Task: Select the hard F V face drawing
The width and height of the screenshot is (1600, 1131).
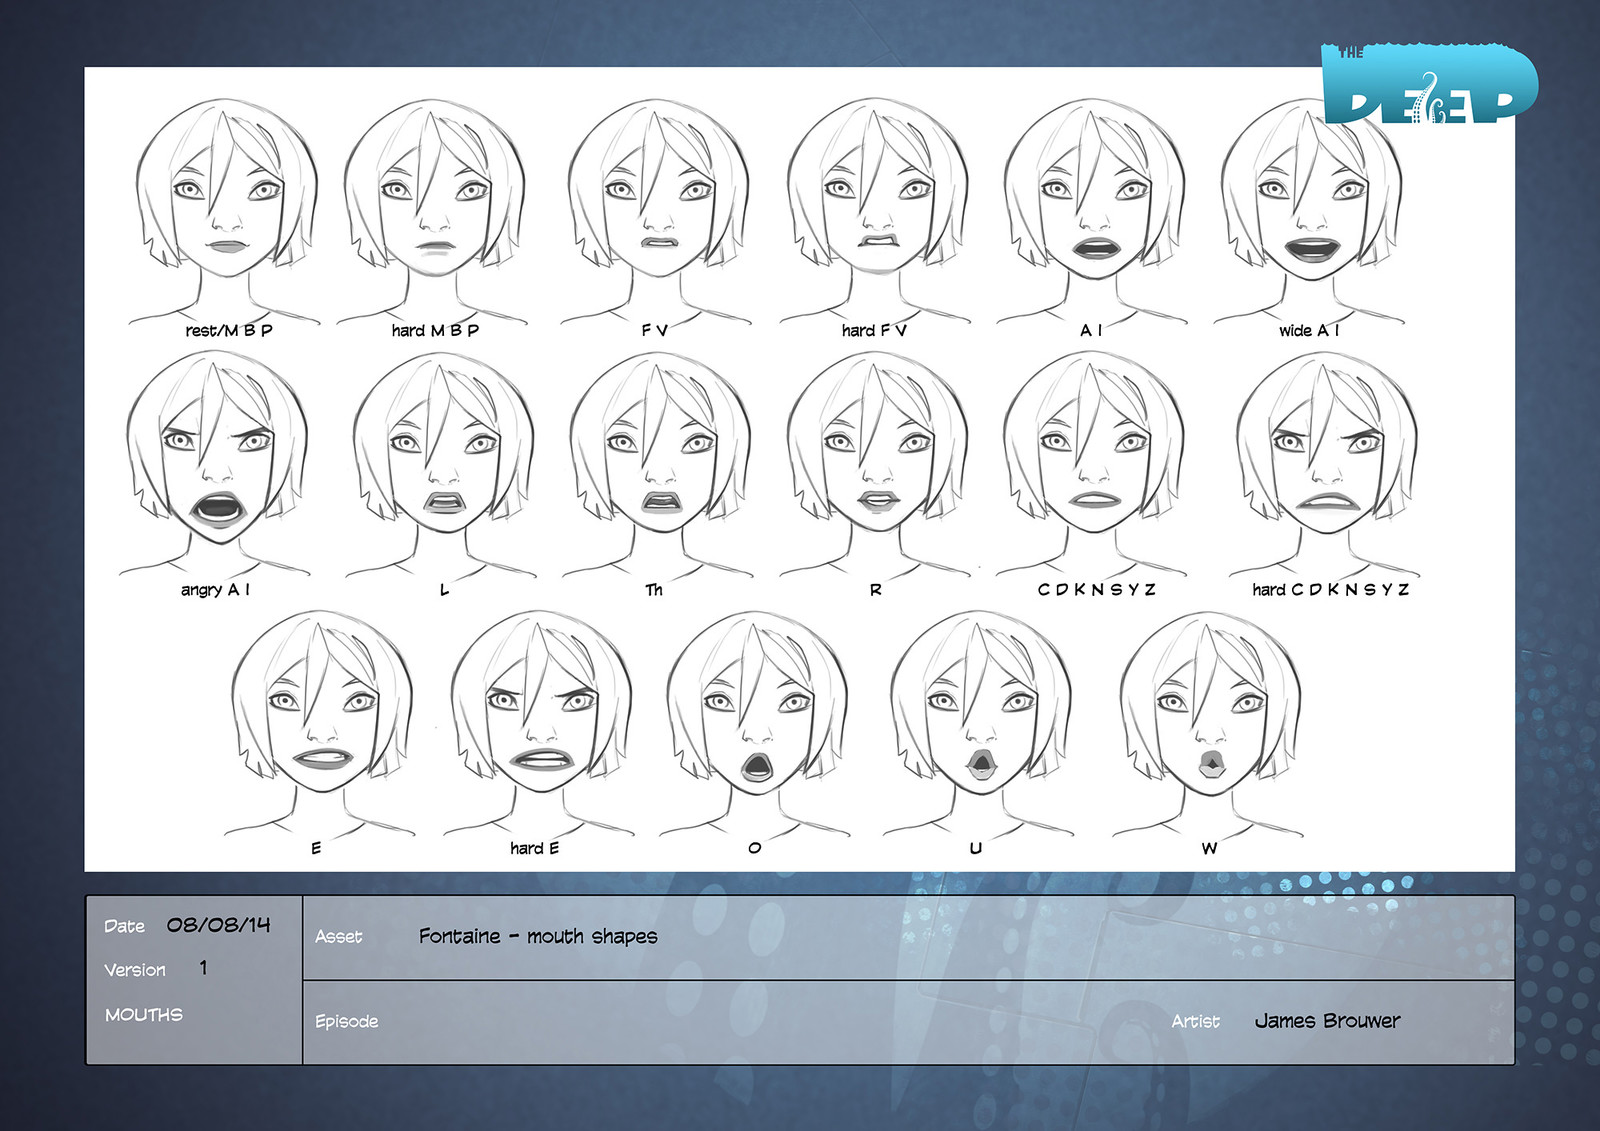Action: pyautogui.click(x=876, y=210)
